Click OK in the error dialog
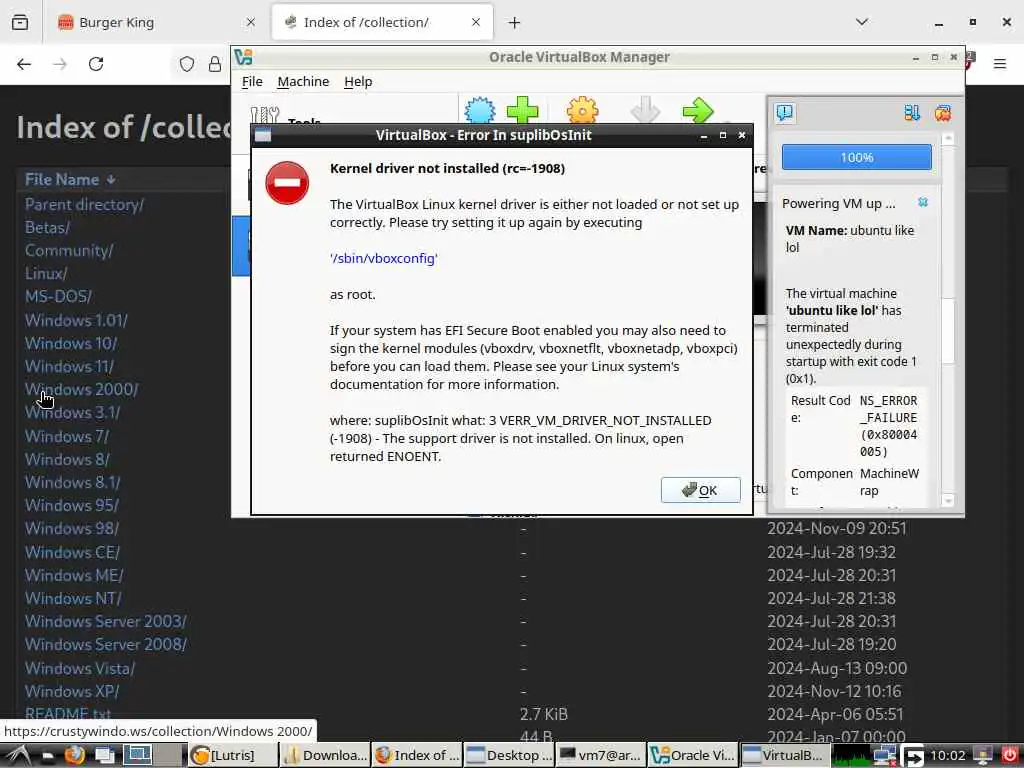The image size is (1024, 768). 700,490
